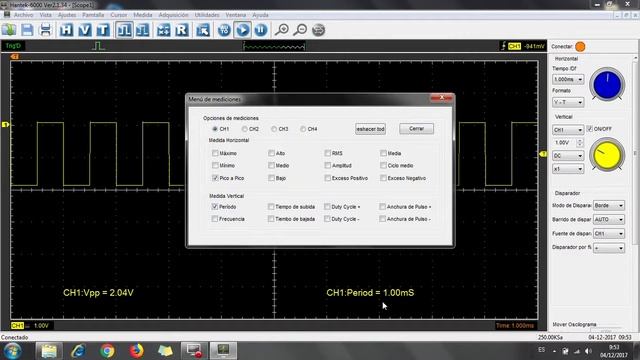Select the CH2 radio button
Screen dimensions: 640x360
pyautogui.click(x=244, y=129)
